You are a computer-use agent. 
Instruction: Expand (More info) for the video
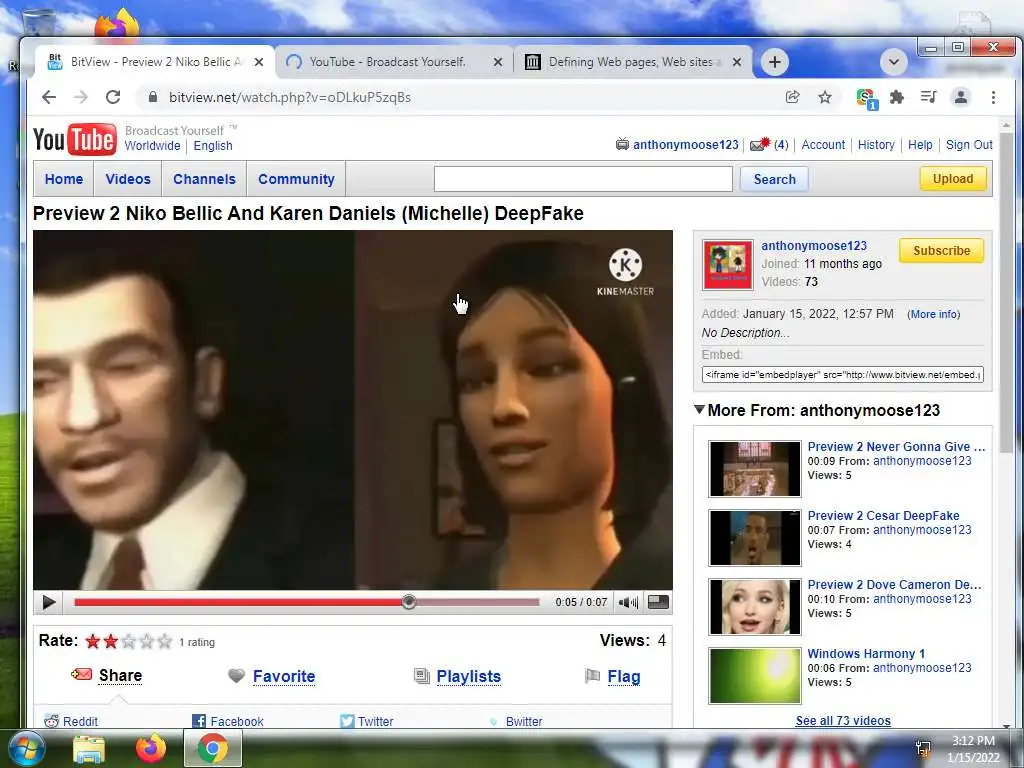(x=933, y=314)
